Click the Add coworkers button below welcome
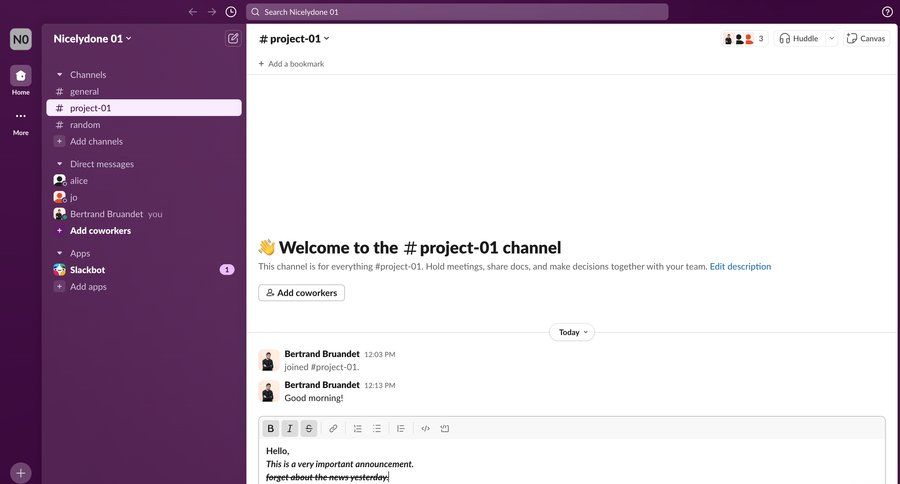This screenshot has width=900, height=484. tap(301, 293)
